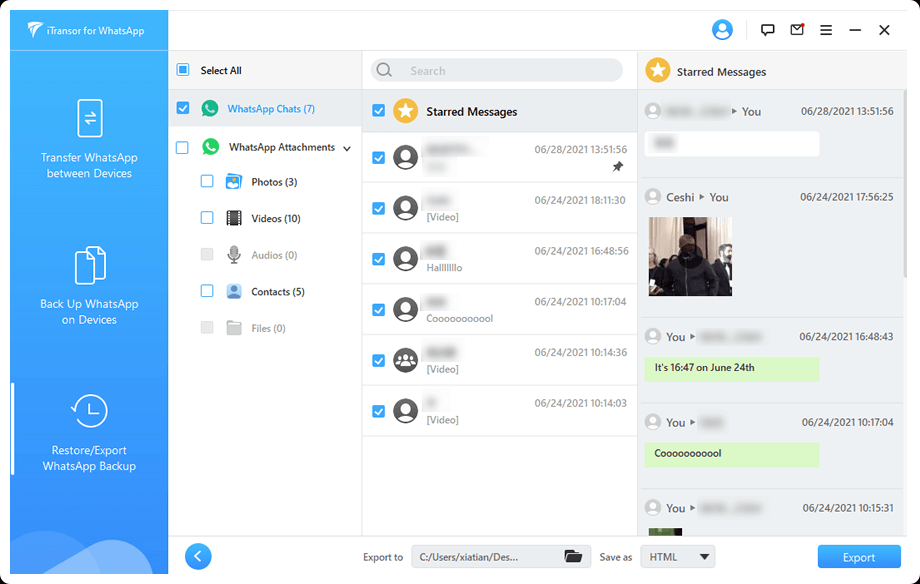
Task: Select avatar of chat dated 10:14:03
Action: [x=405, y=411]
